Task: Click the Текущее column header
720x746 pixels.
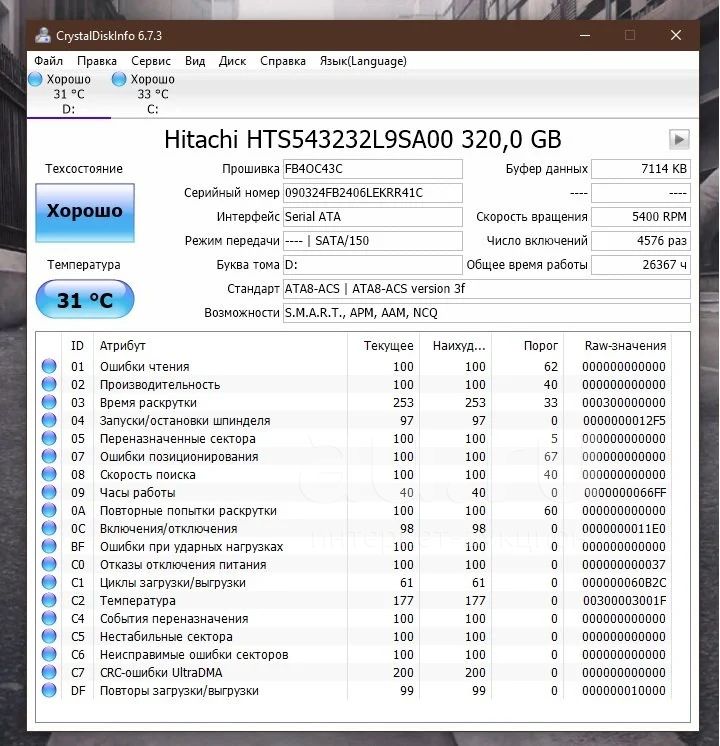Action: [384, 345]
